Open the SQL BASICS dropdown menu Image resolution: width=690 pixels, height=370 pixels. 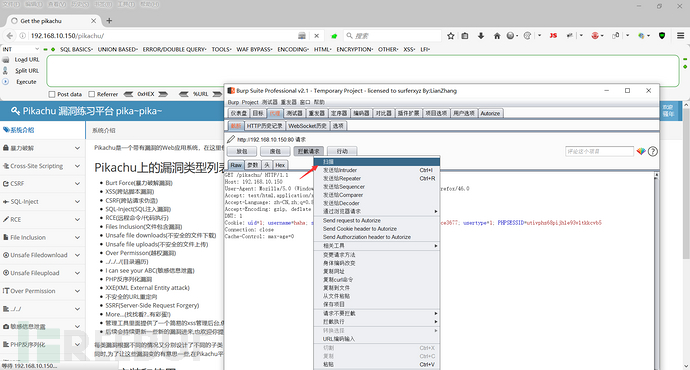(77, 49)
